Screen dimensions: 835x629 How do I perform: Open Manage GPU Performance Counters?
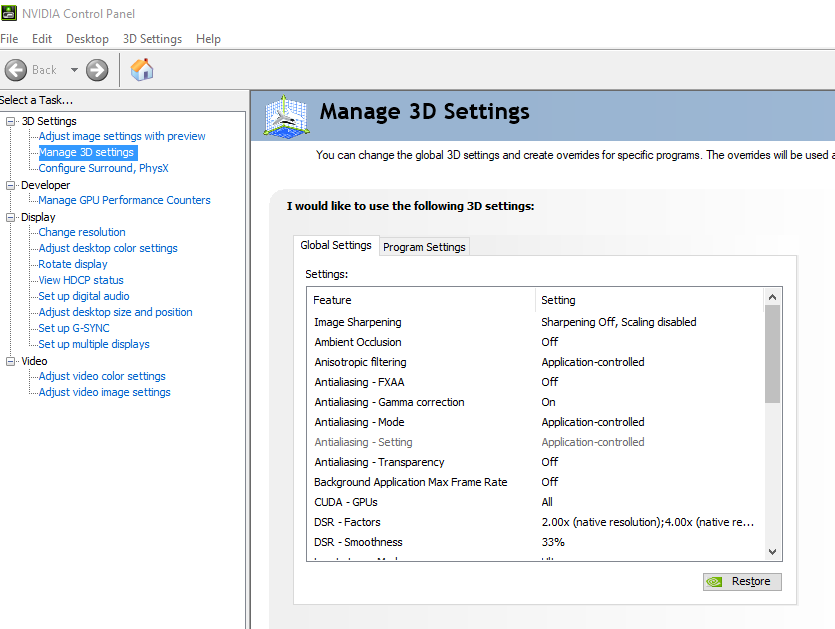(124, 200)
